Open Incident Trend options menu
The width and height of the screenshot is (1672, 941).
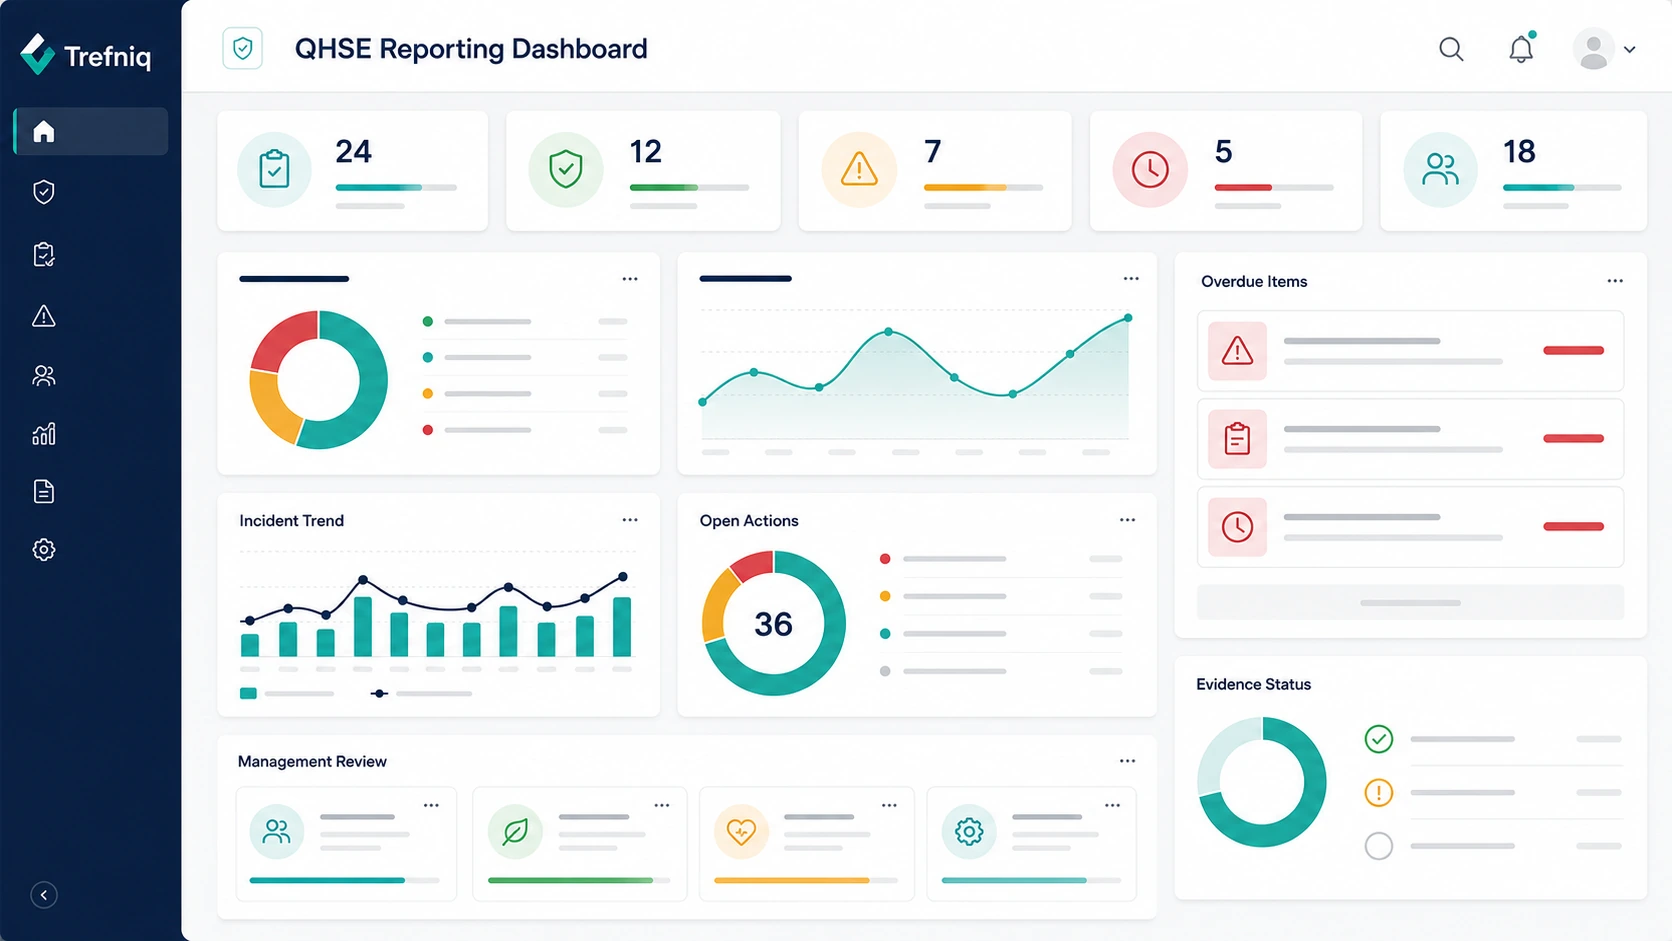pyautogui.click(x=630, y=520)
